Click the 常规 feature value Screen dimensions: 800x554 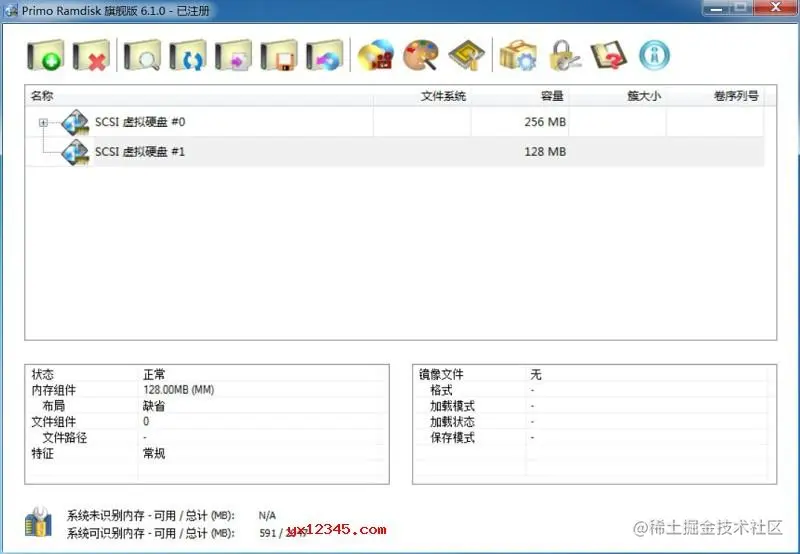154,454
